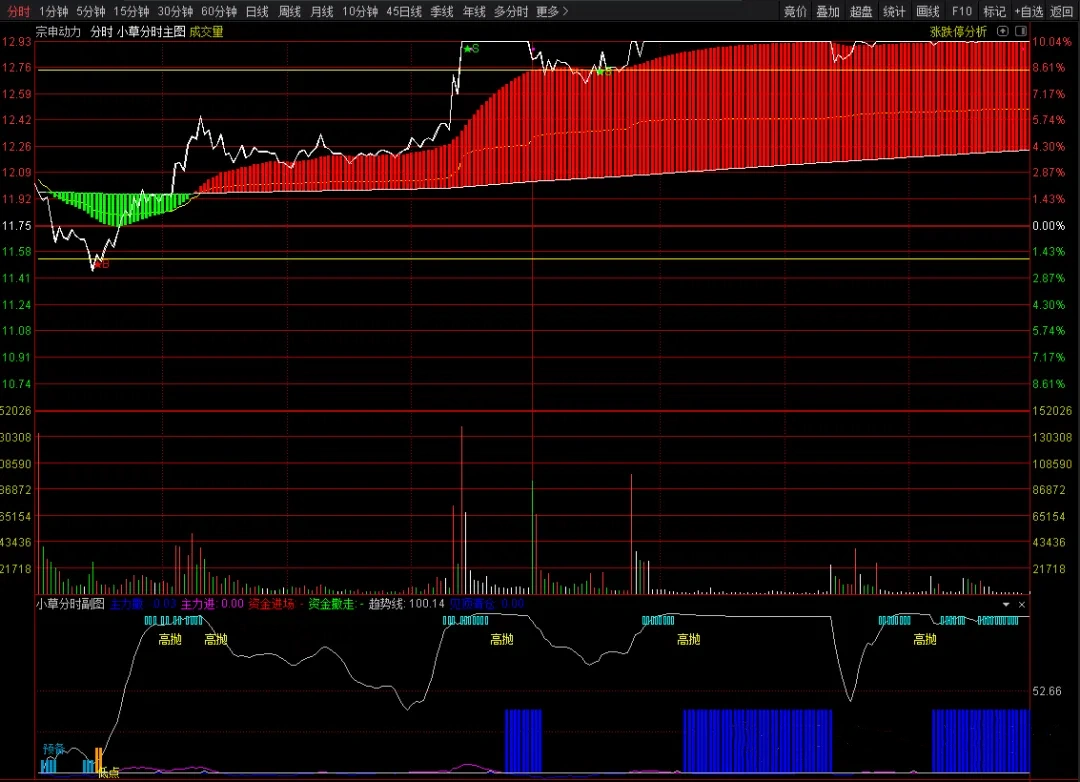
Task: Open the 竞价 auction view
Action: (795, 12)
